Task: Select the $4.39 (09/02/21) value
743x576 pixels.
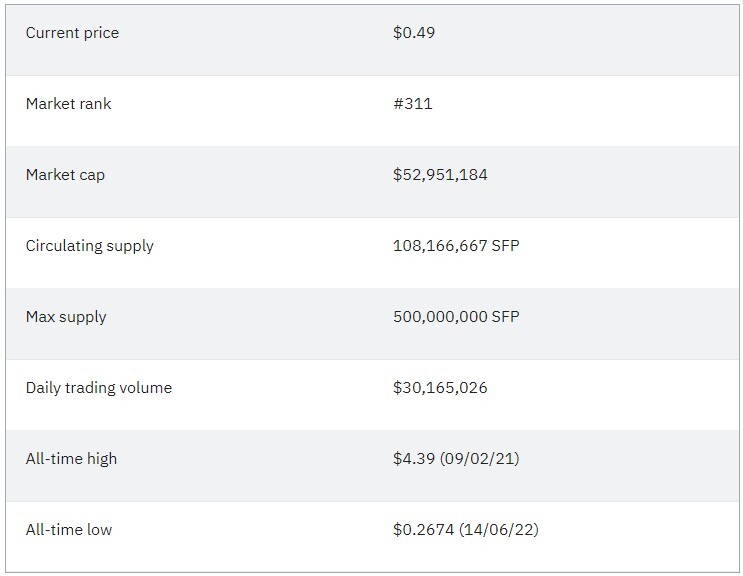Action: pos(456,459)
